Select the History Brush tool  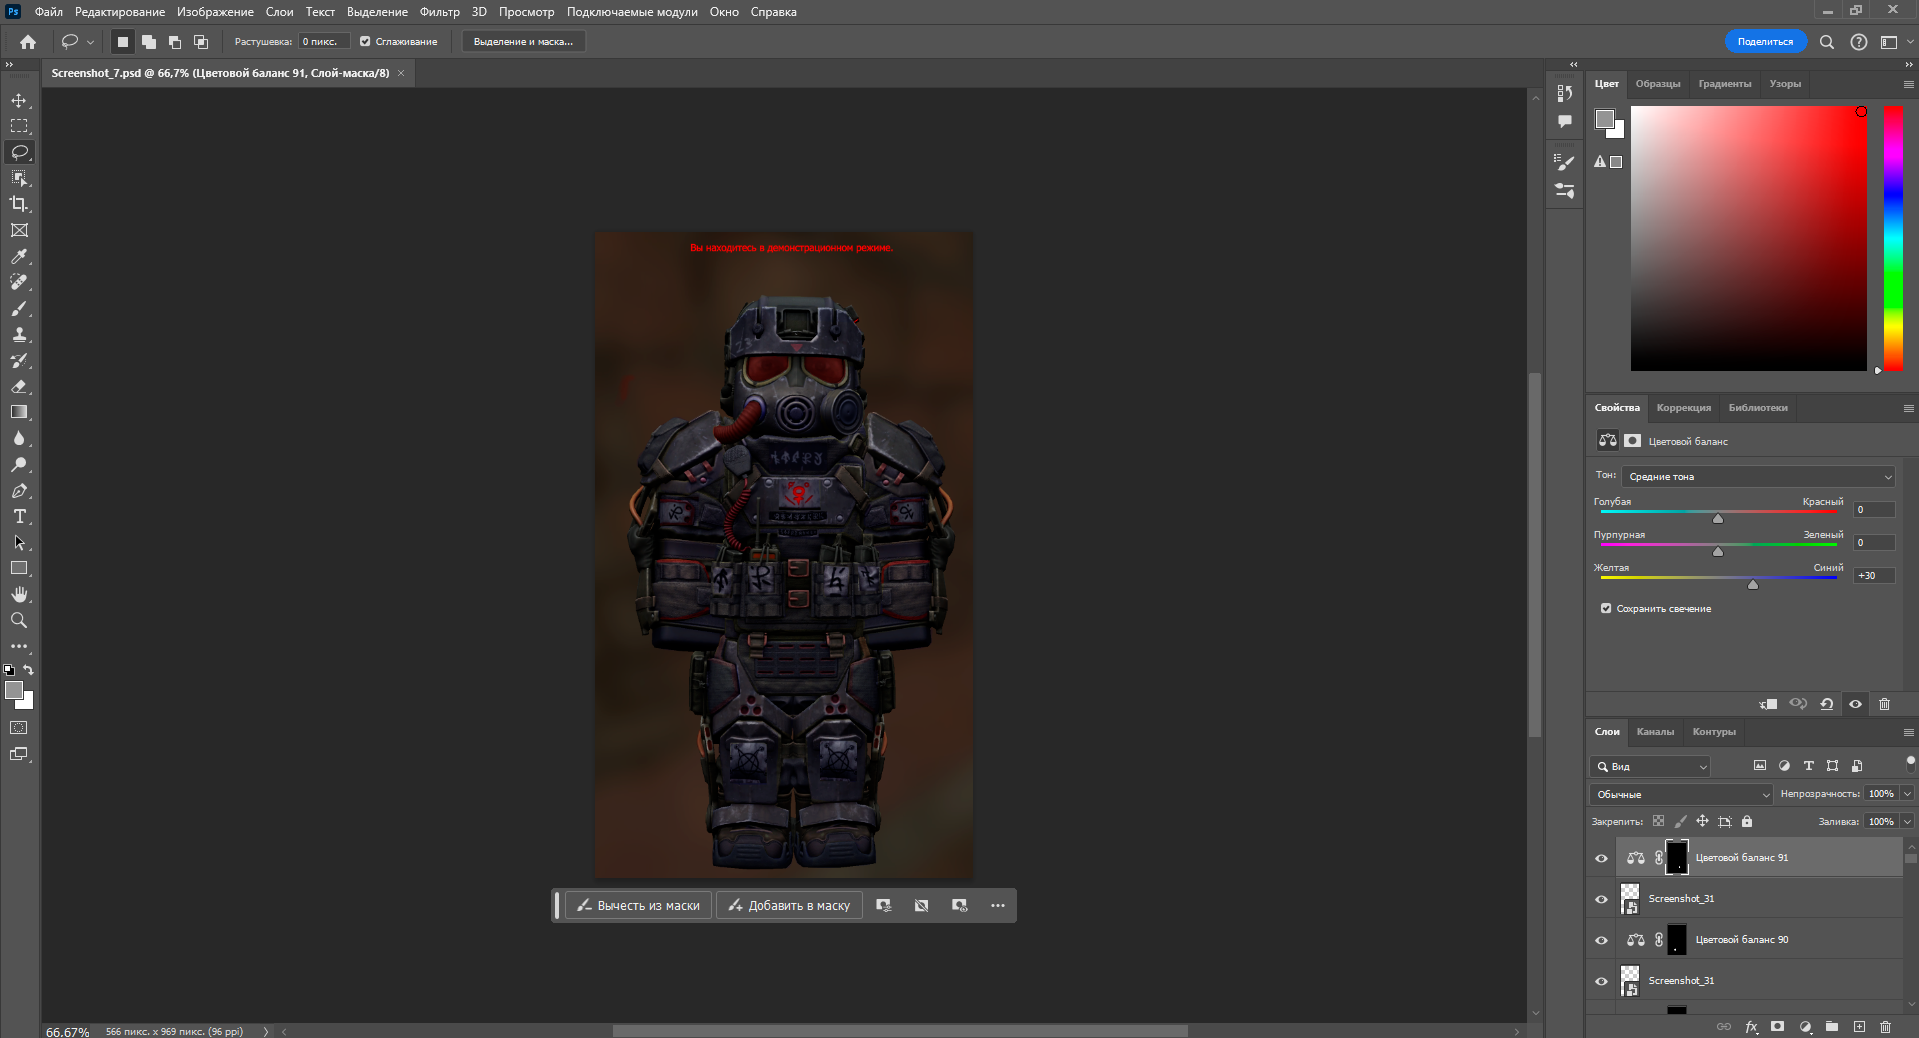(19, 360)
